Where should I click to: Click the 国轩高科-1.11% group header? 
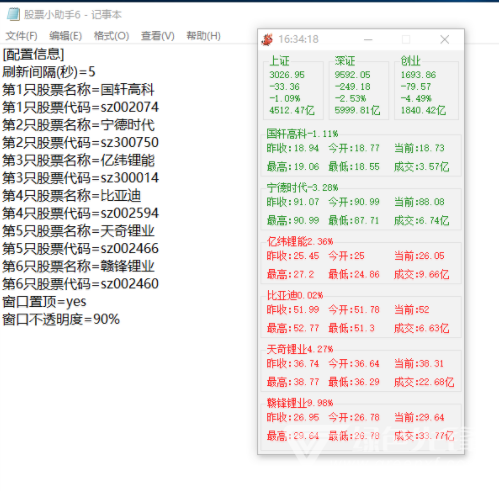coord(302,134)
